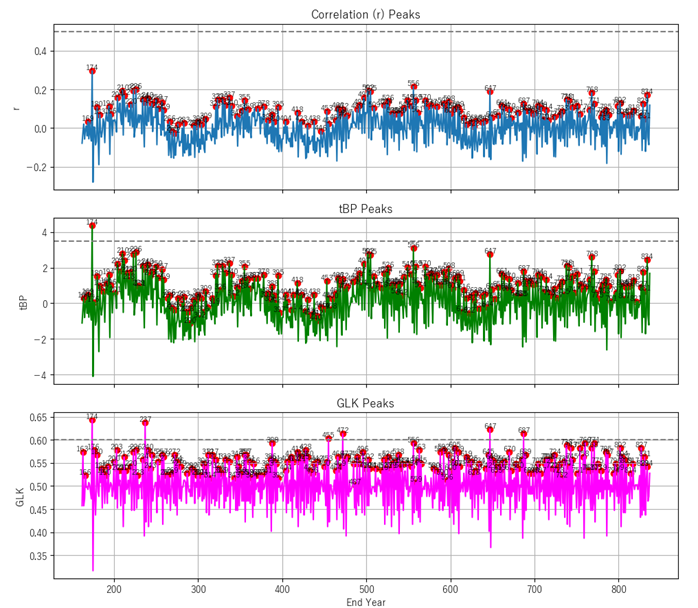Click the 0.55 tick on GLK y-axis
698x608 pixels.
pos(38,463)
